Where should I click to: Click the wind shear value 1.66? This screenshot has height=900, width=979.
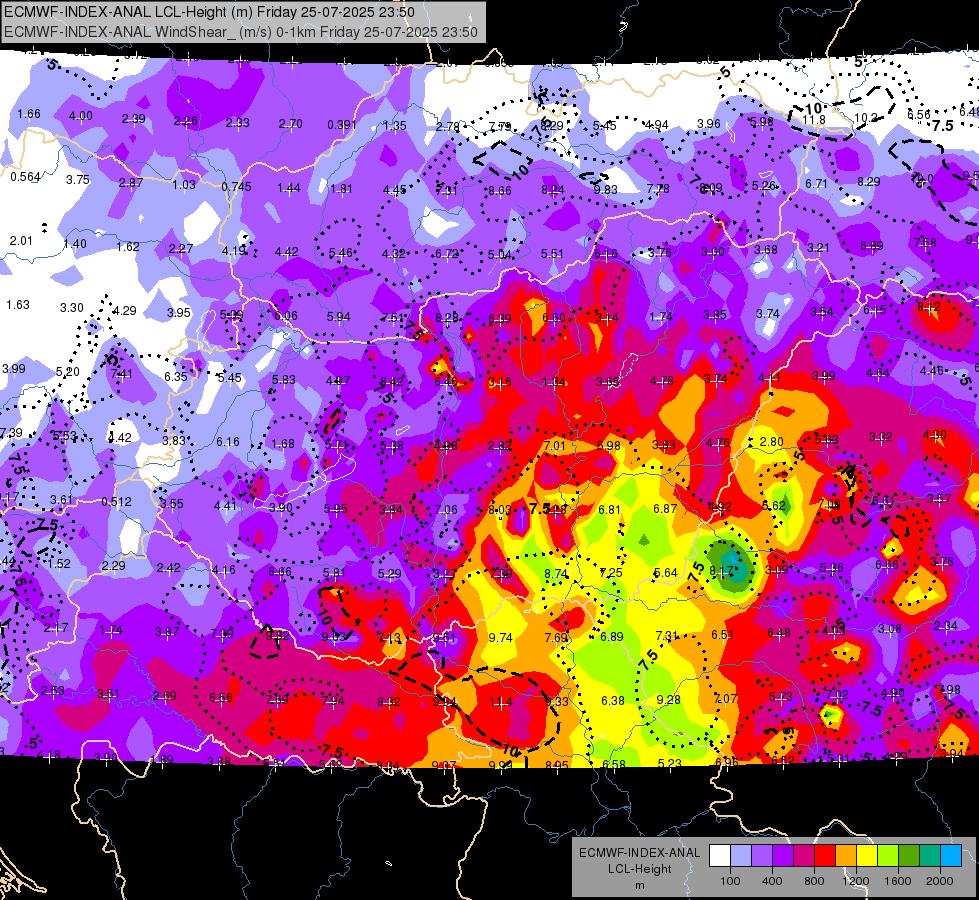point(29,114)
